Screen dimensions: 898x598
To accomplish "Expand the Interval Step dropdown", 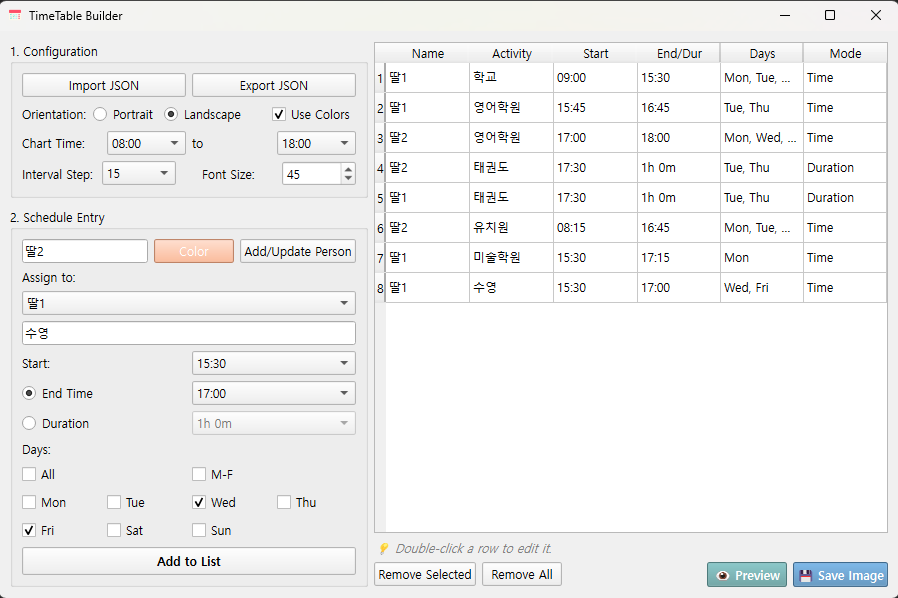I will [139, 173].
